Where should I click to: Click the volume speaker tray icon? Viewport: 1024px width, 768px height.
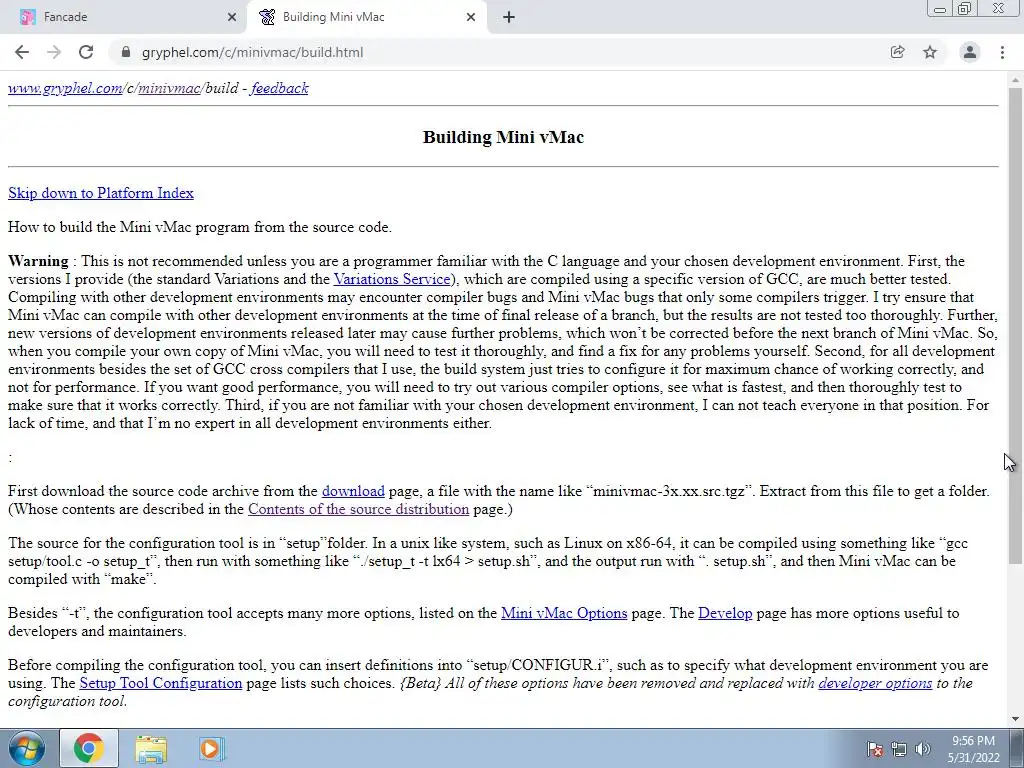coord(923,749)
